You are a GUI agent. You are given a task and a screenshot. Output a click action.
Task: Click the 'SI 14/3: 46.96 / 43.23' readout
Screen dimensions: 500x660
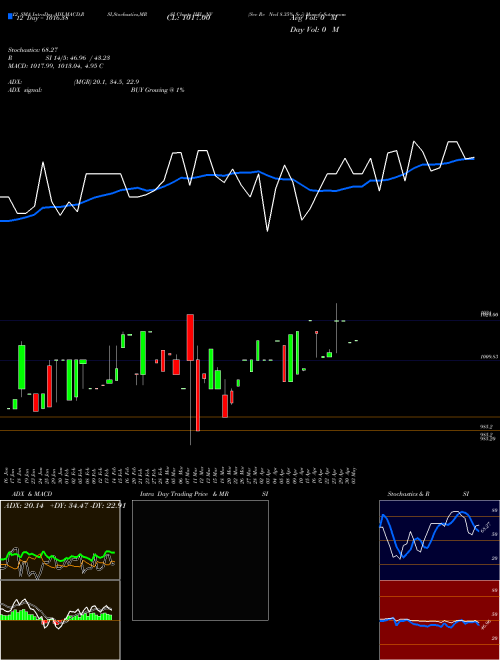(78, 58)
